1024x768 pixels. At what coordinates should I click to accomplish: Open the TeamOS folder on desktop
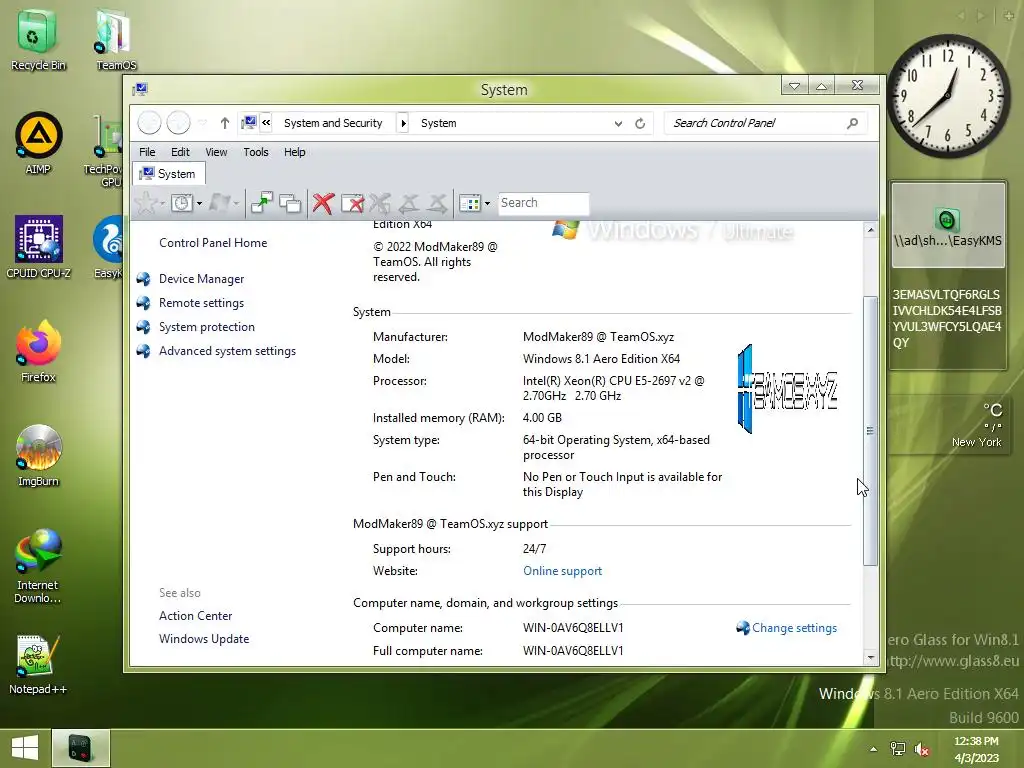point(116,40)
